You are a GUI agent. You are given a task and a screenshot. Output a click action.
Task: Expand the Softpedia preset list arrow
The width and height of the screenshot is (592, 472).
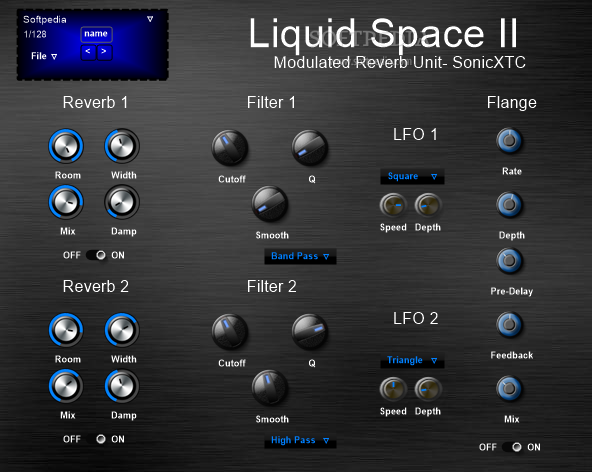tap(150, 19)
